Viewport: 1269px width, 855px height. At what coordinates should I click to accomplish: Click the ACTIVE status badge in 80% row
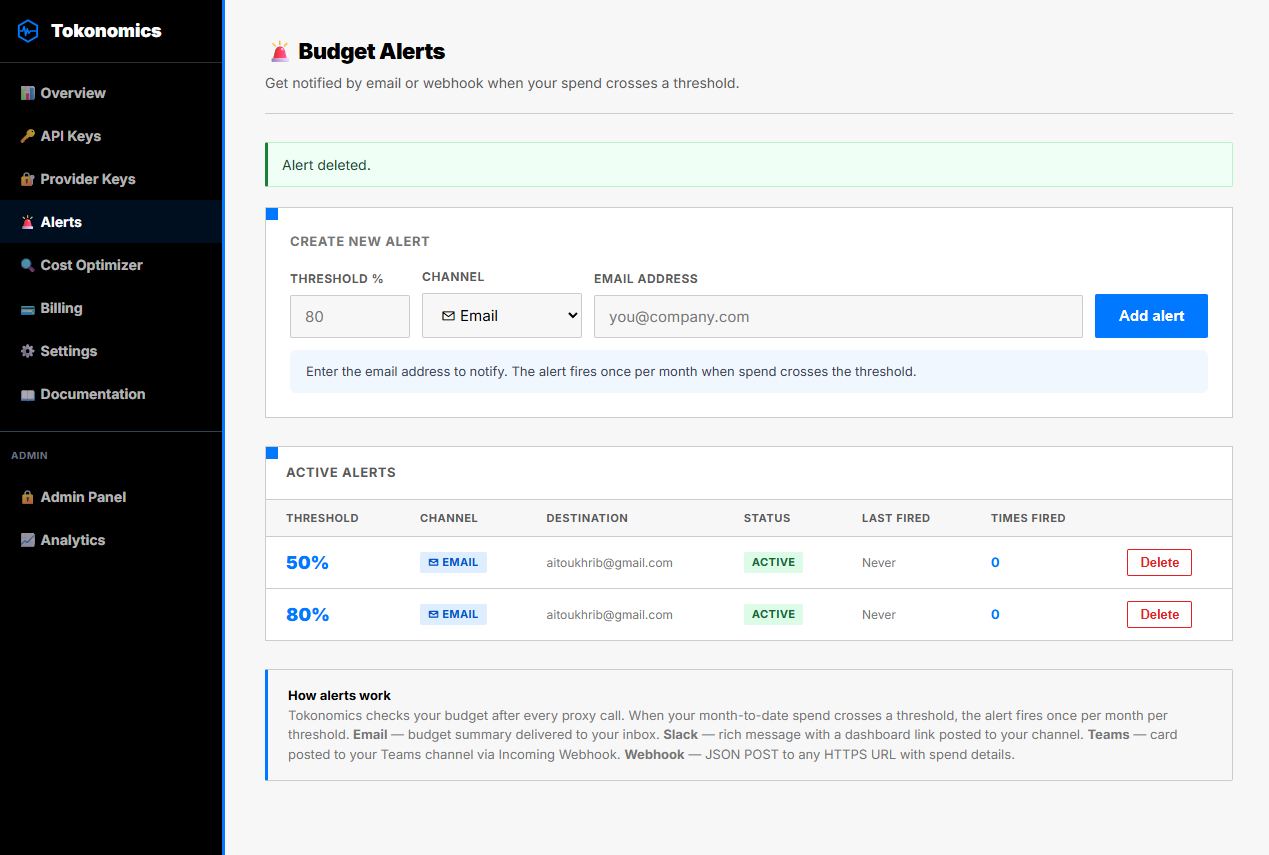pyautogui.click(x=773, y=614)
